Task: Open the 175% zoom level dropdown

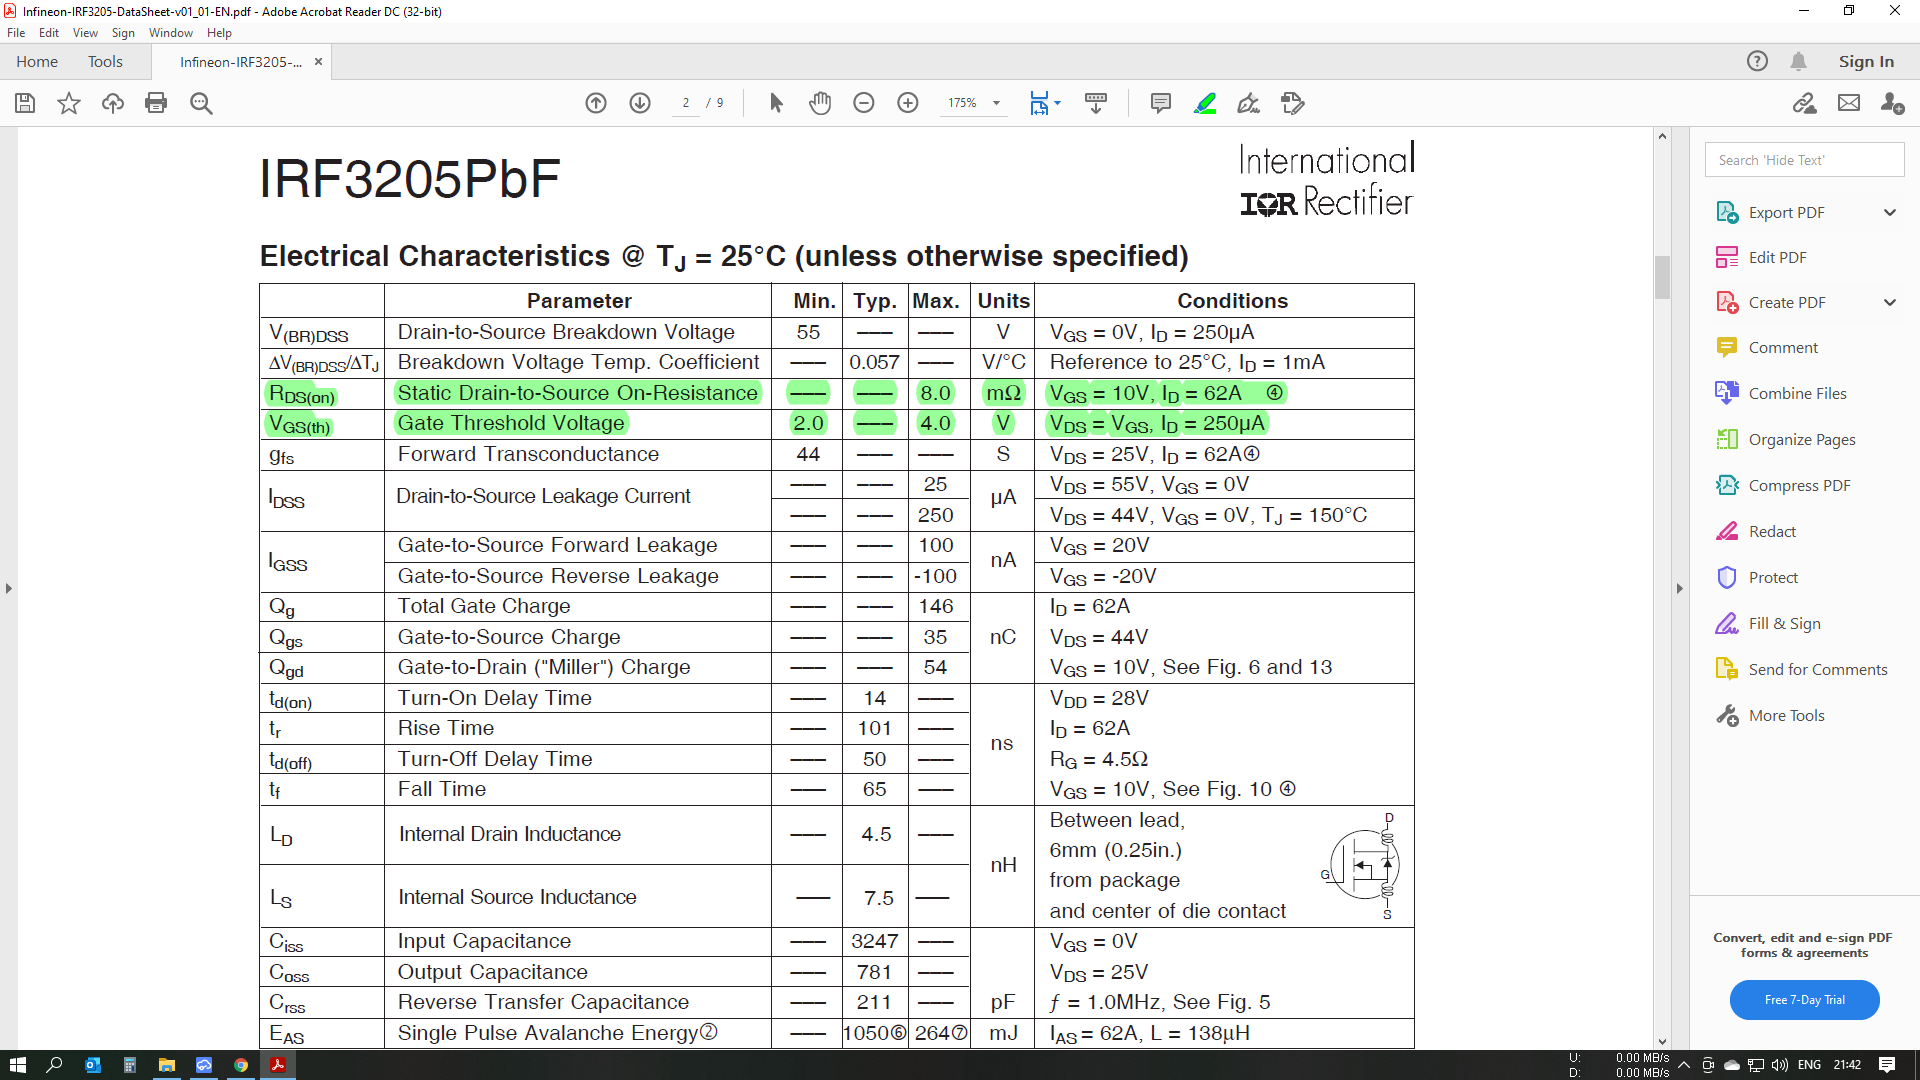Action: 996,103
